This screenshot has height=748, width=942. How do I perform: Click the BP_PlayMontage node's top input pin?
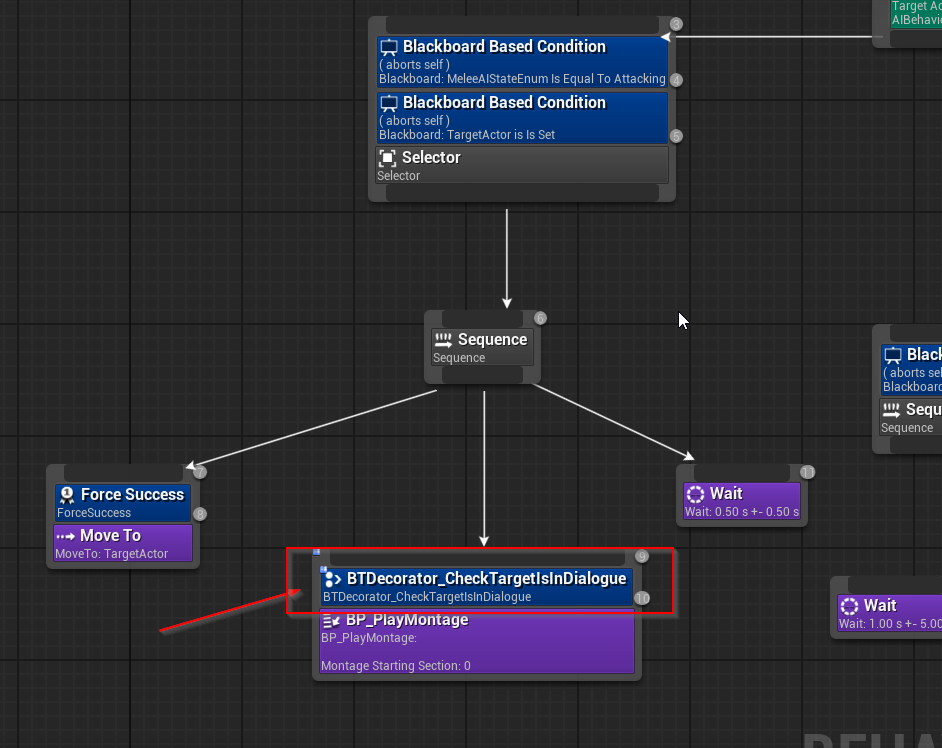pyautogui.click(x=477, y=557)
